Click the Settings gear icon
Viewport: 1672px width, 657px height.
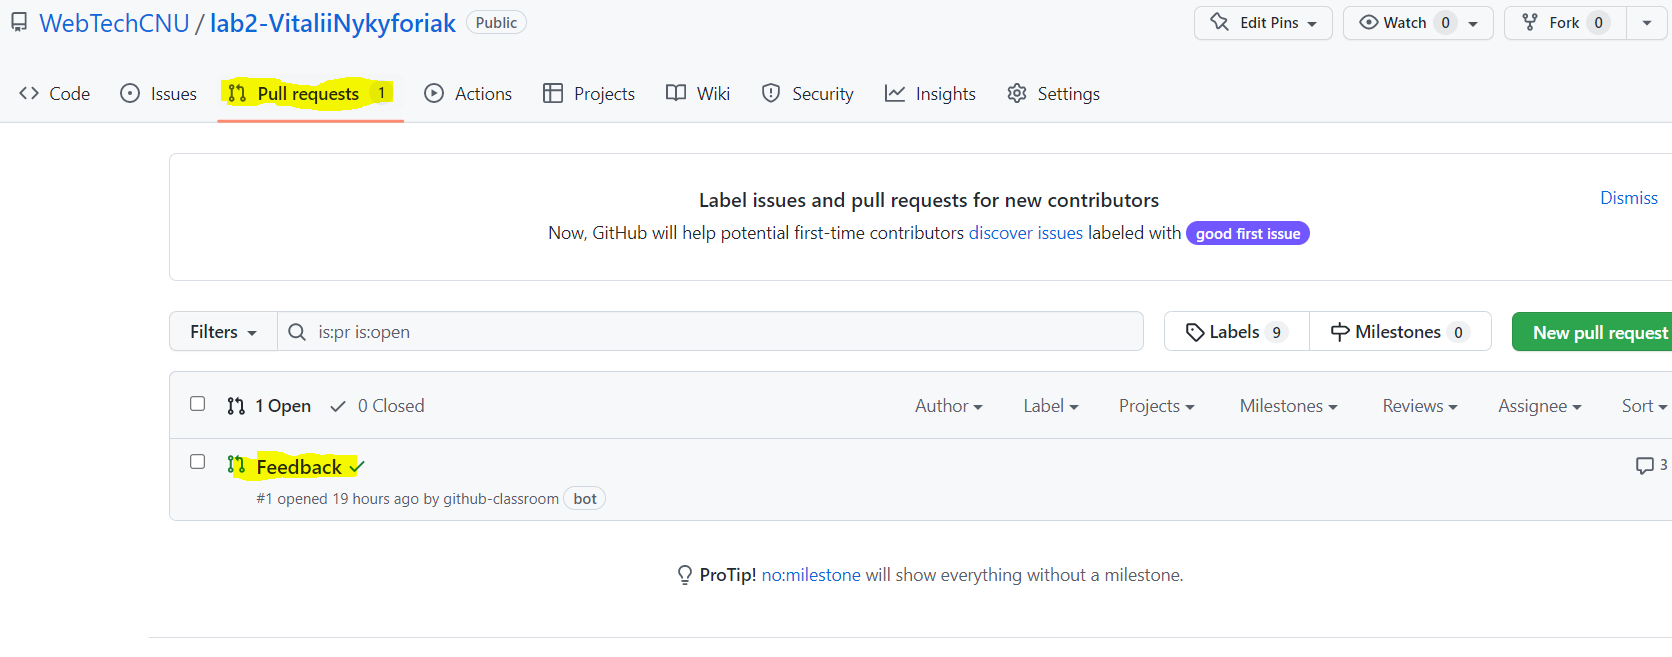click(x=1017, y=93)
